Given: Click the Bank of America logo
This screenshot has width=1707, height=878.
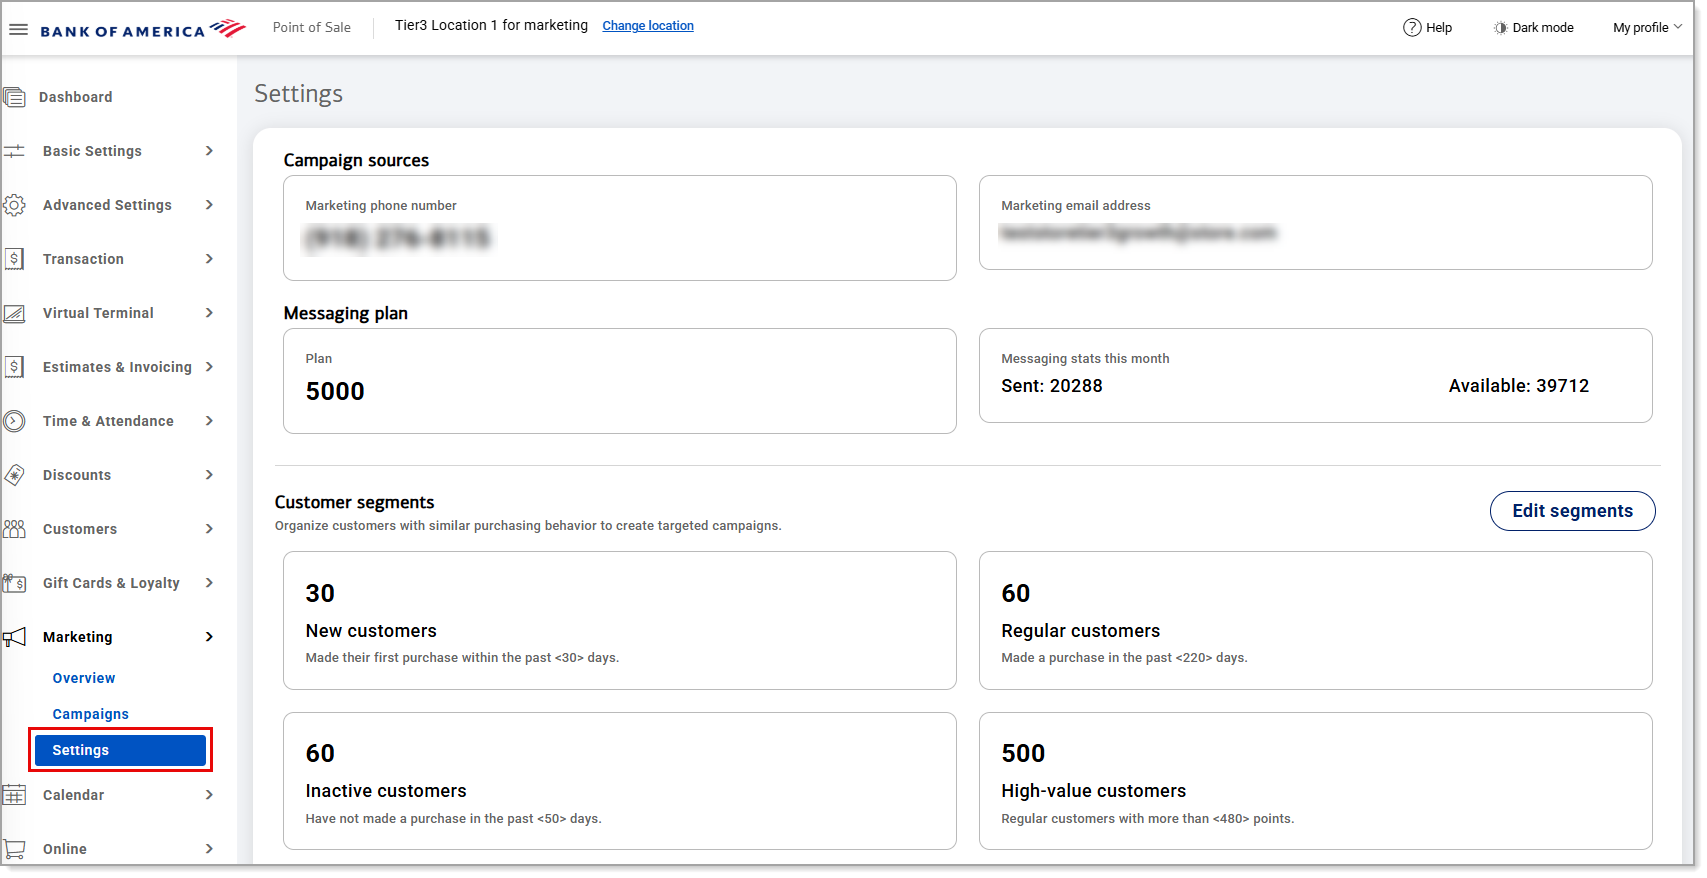Looking at the screenshot, I should click(143, 29).
